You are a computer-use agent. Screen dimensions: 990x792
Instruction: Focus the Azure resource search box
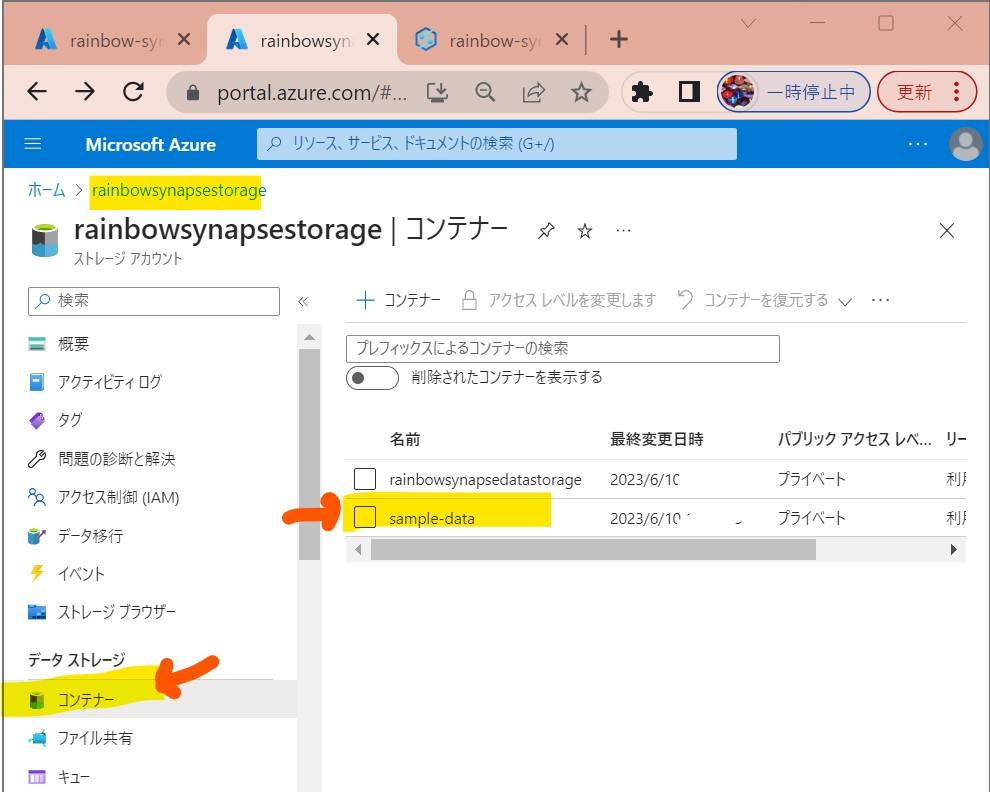pyautogui.click(x=496, y=144)
